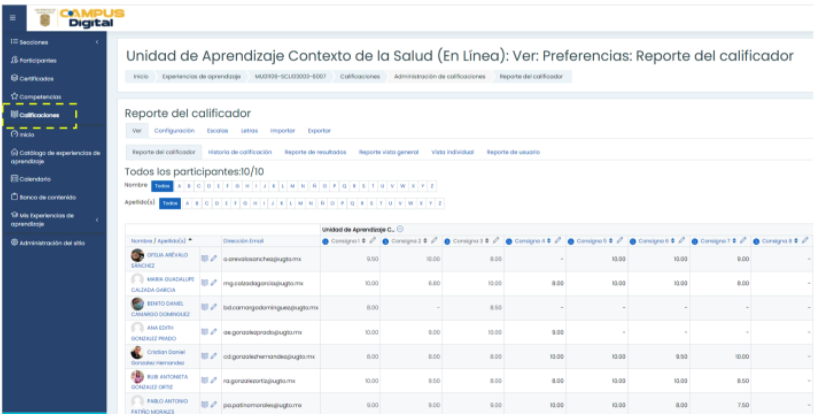
Task: Open Competencias in the sidebar
Action: pyautogui.click(x=36, y=97)
